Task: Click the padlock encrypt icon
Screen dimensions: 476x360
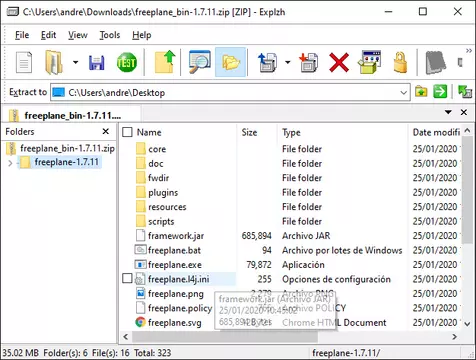Action: [x=400, y=62]
